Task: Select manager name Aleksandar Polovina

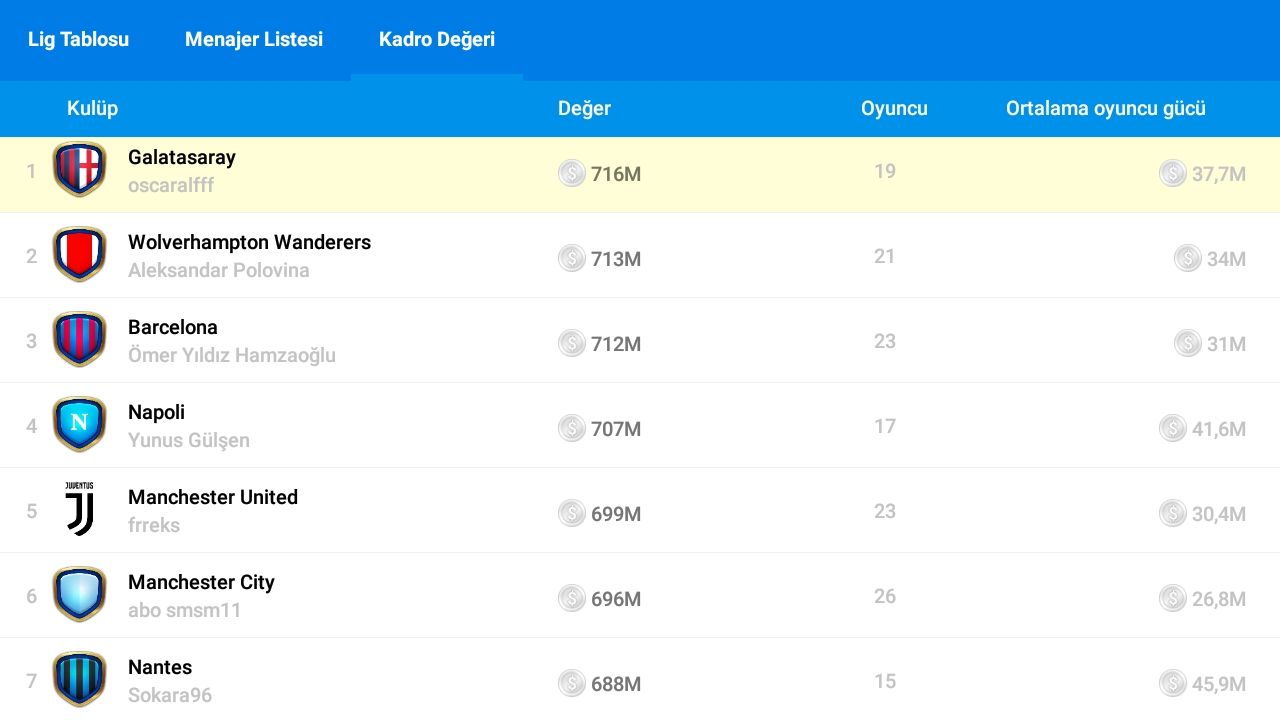Action: click(219, 270)
